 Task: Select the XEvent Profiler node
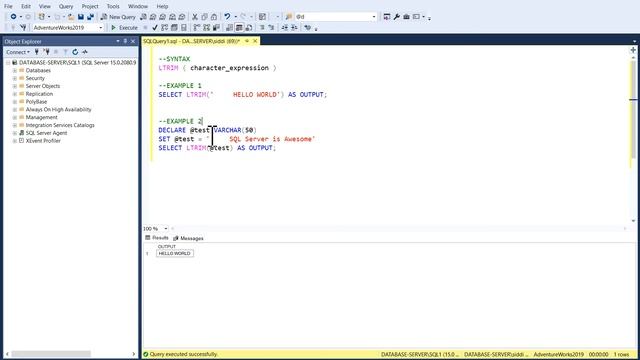[x=43, y=141]
